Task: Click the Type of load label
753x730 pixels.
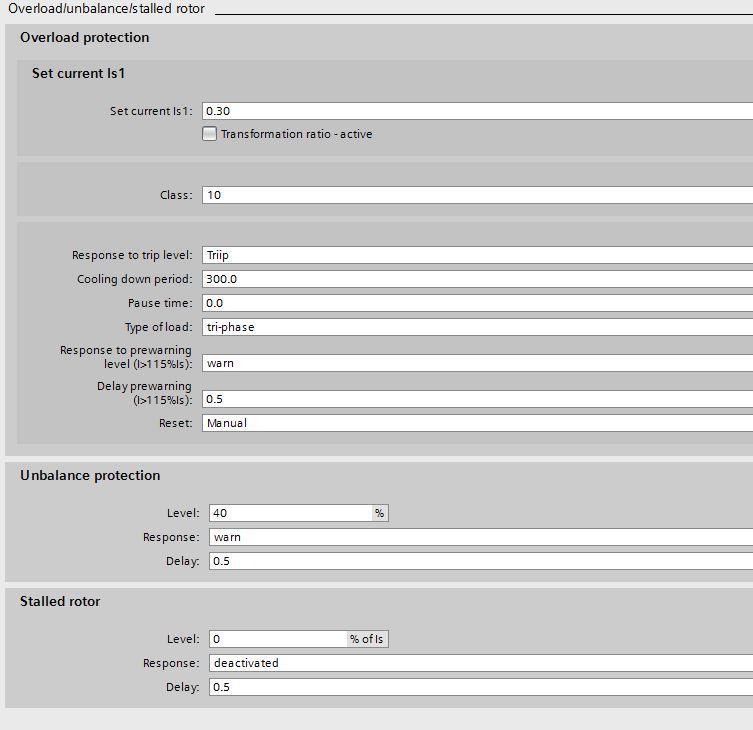Action: (158, 327)
